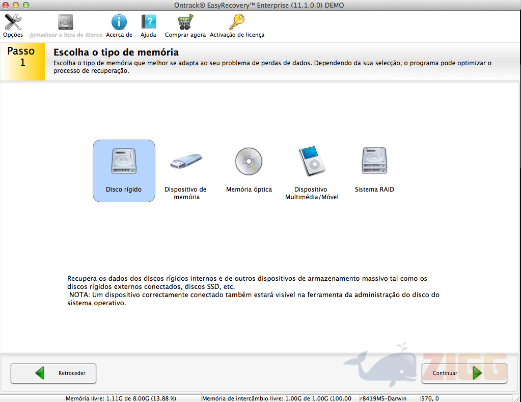The width and height of the screenshot is (521, 402).
Task: Open the Opções tools icon
Action: (x=13, y=22)
